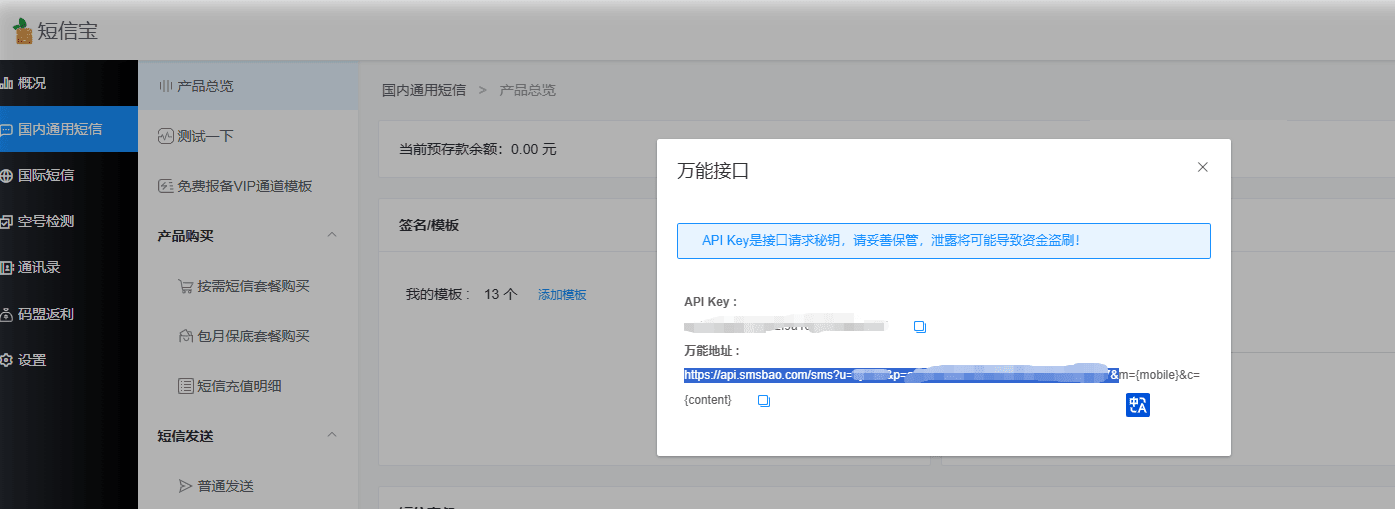Copy the 万能地址 URL using copy icon
The width and height of the screenshot is (1395, 509).
[x=764, y=401]
